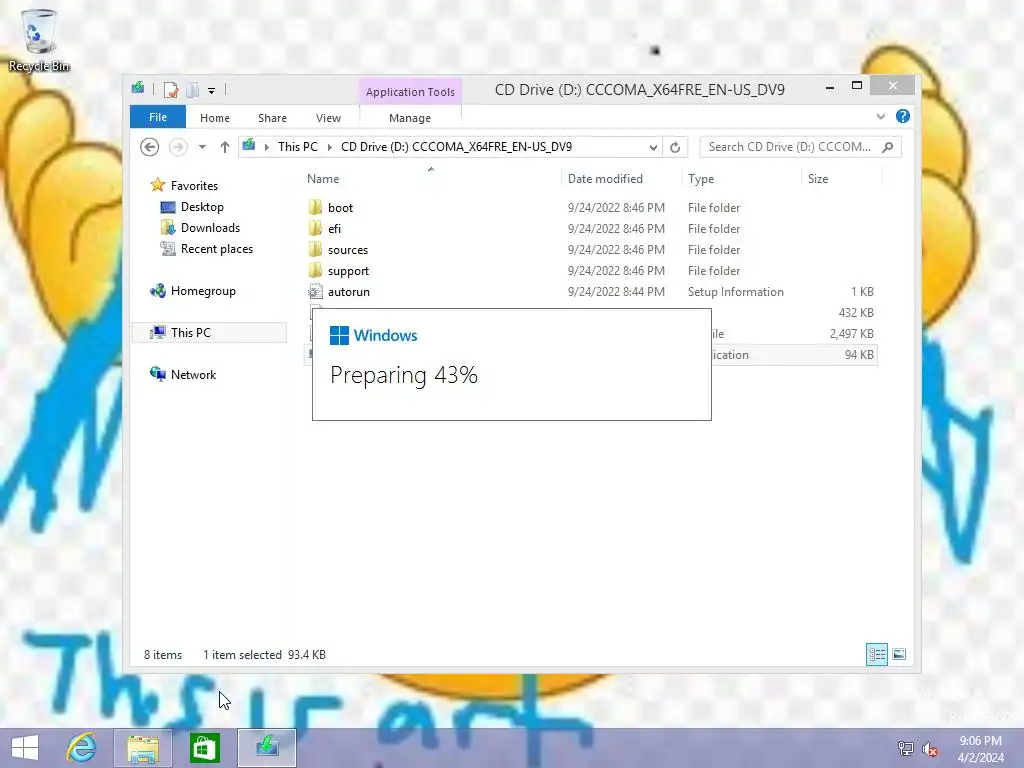Image resolution: width=1024 pixels, height=768 pixels.
Task: Open Desktop in the navigation pane
Action: click(202, 207)
